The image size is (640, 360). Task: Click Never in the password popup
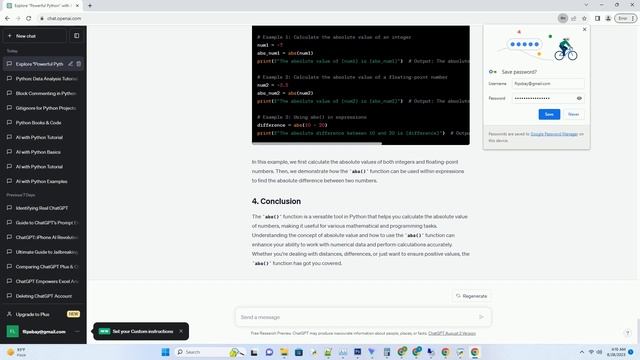tap(573, 114)
